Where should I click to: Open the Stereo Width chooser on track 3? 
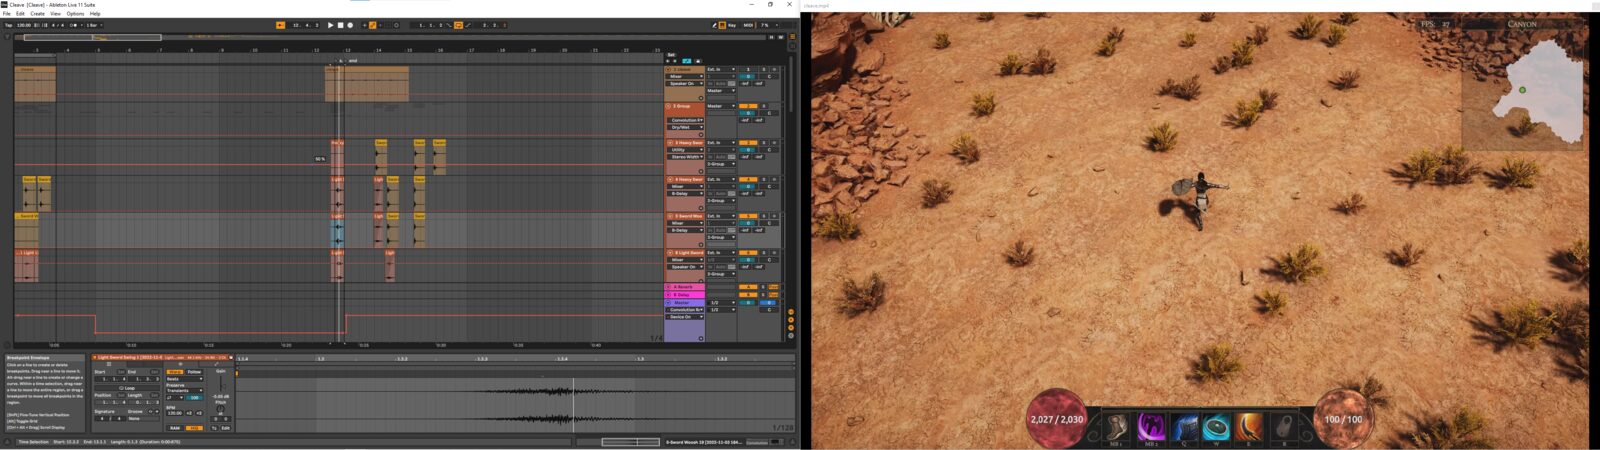pos(685,156)
